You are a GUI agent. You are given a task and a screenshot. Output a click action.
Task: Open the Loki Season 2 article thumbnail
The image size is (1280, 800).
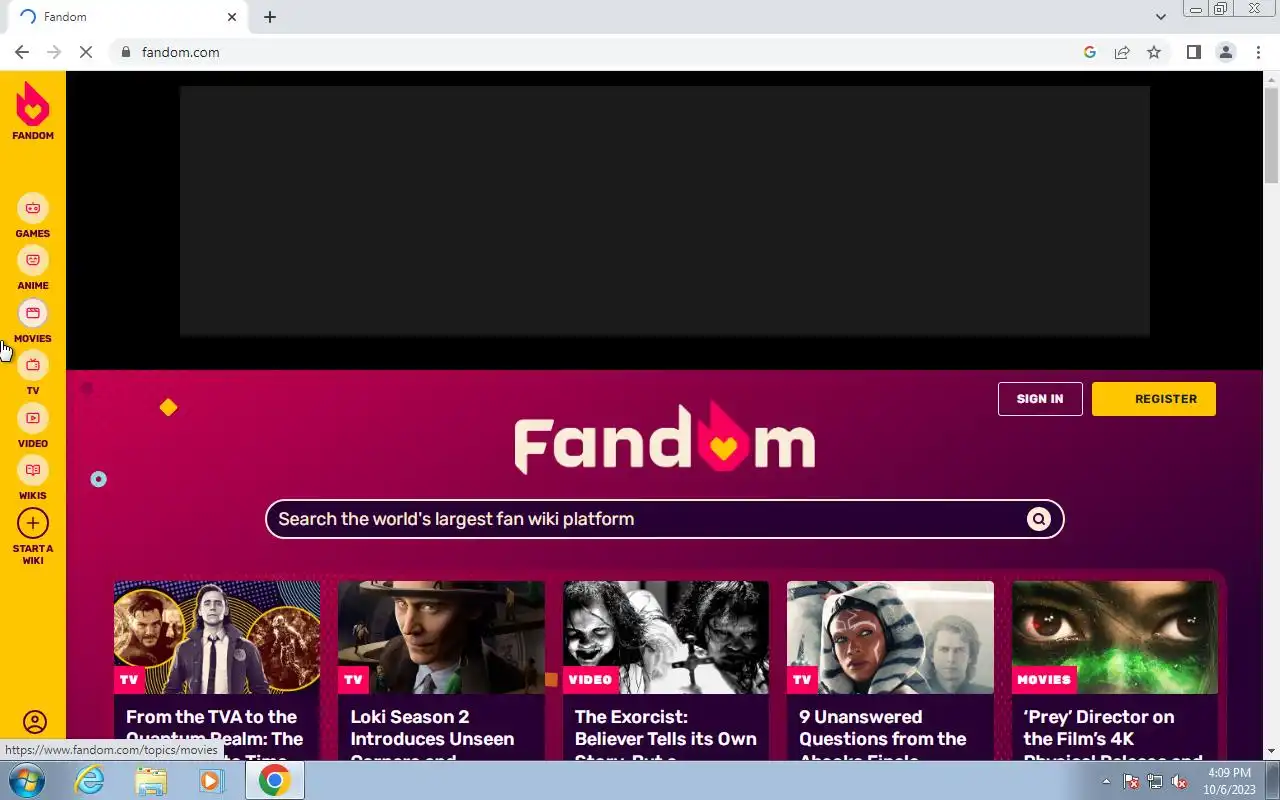pyautogui.click(x=441, y=638)
